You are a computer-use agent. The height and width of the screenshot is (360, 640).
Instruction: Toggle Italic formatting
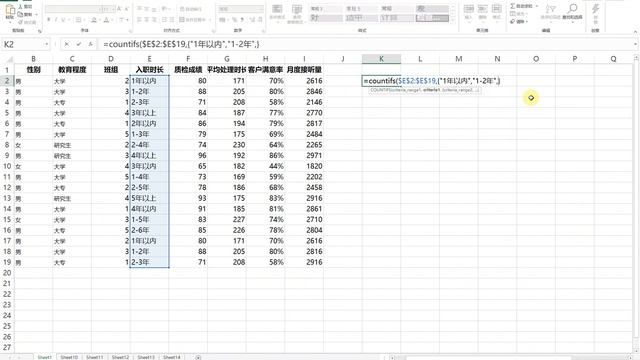pos(56,20)
